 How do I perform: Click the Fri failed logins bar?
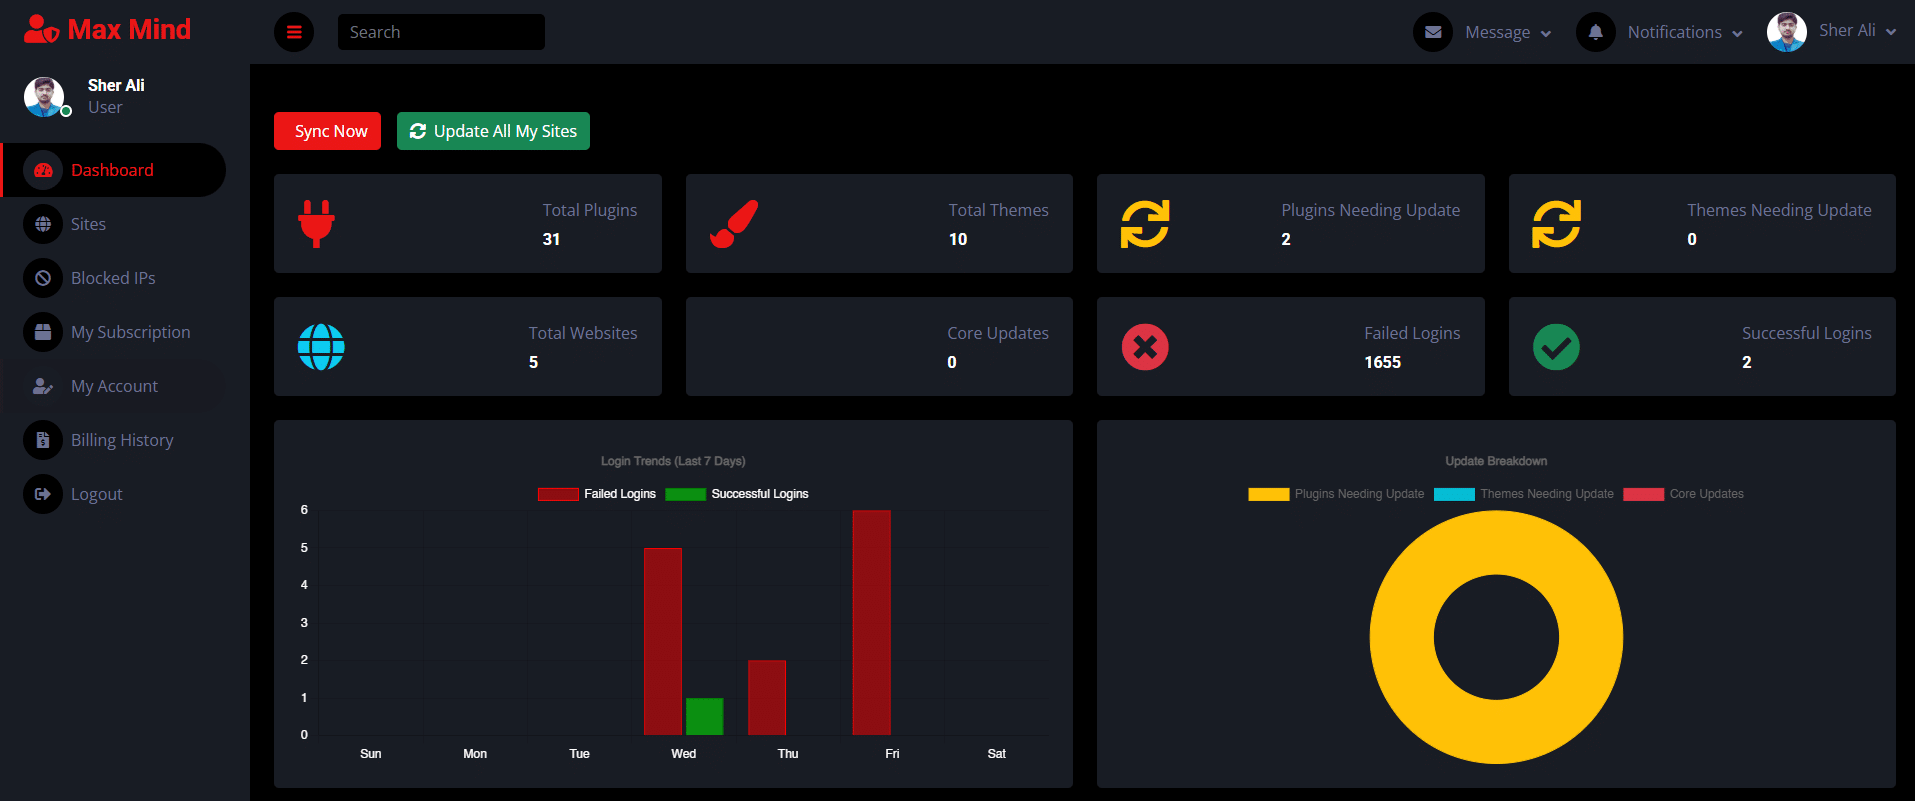(871, 622)
